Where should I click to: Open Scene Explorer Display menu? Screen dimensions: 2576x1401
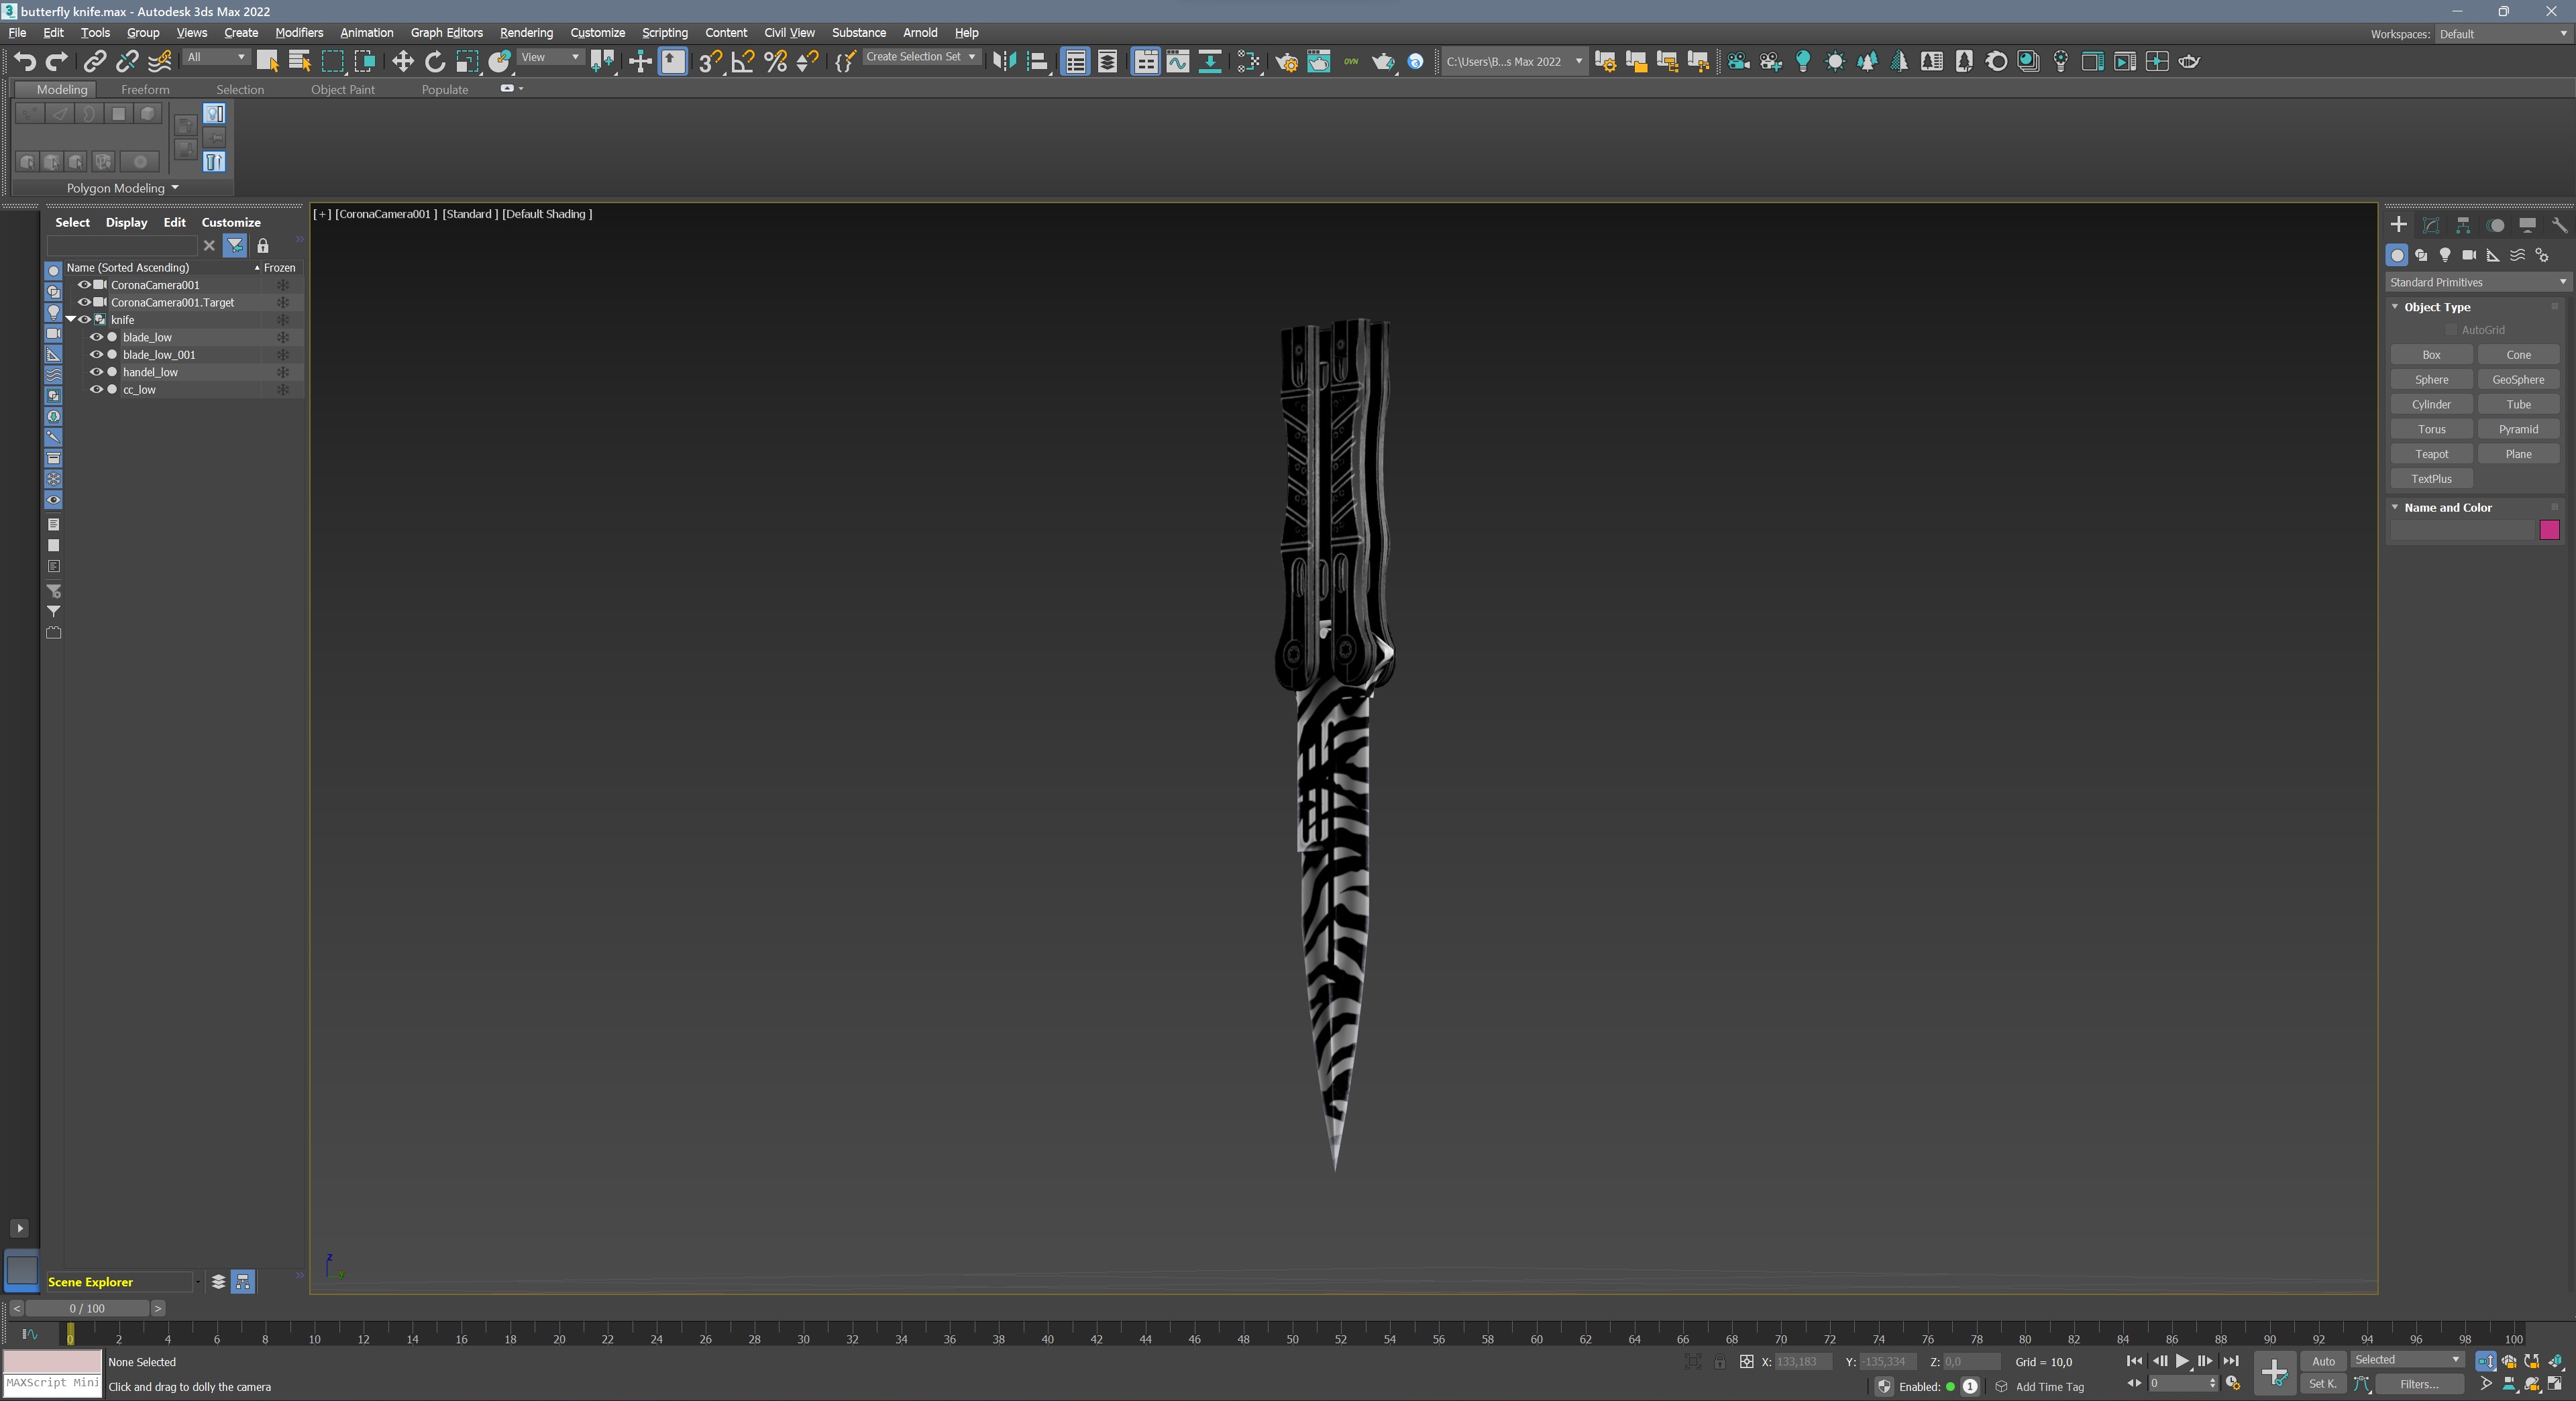point(126,222)
